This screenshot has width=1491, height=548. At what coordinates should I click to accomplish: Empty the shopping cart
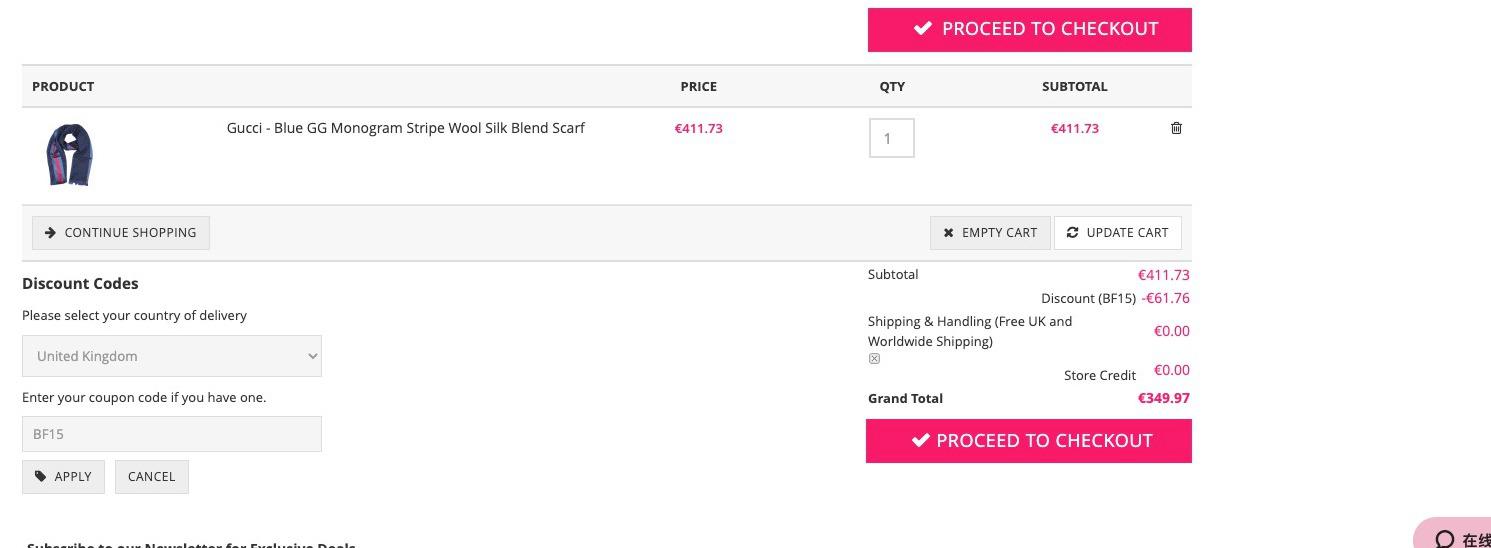[x=990, y=233]
